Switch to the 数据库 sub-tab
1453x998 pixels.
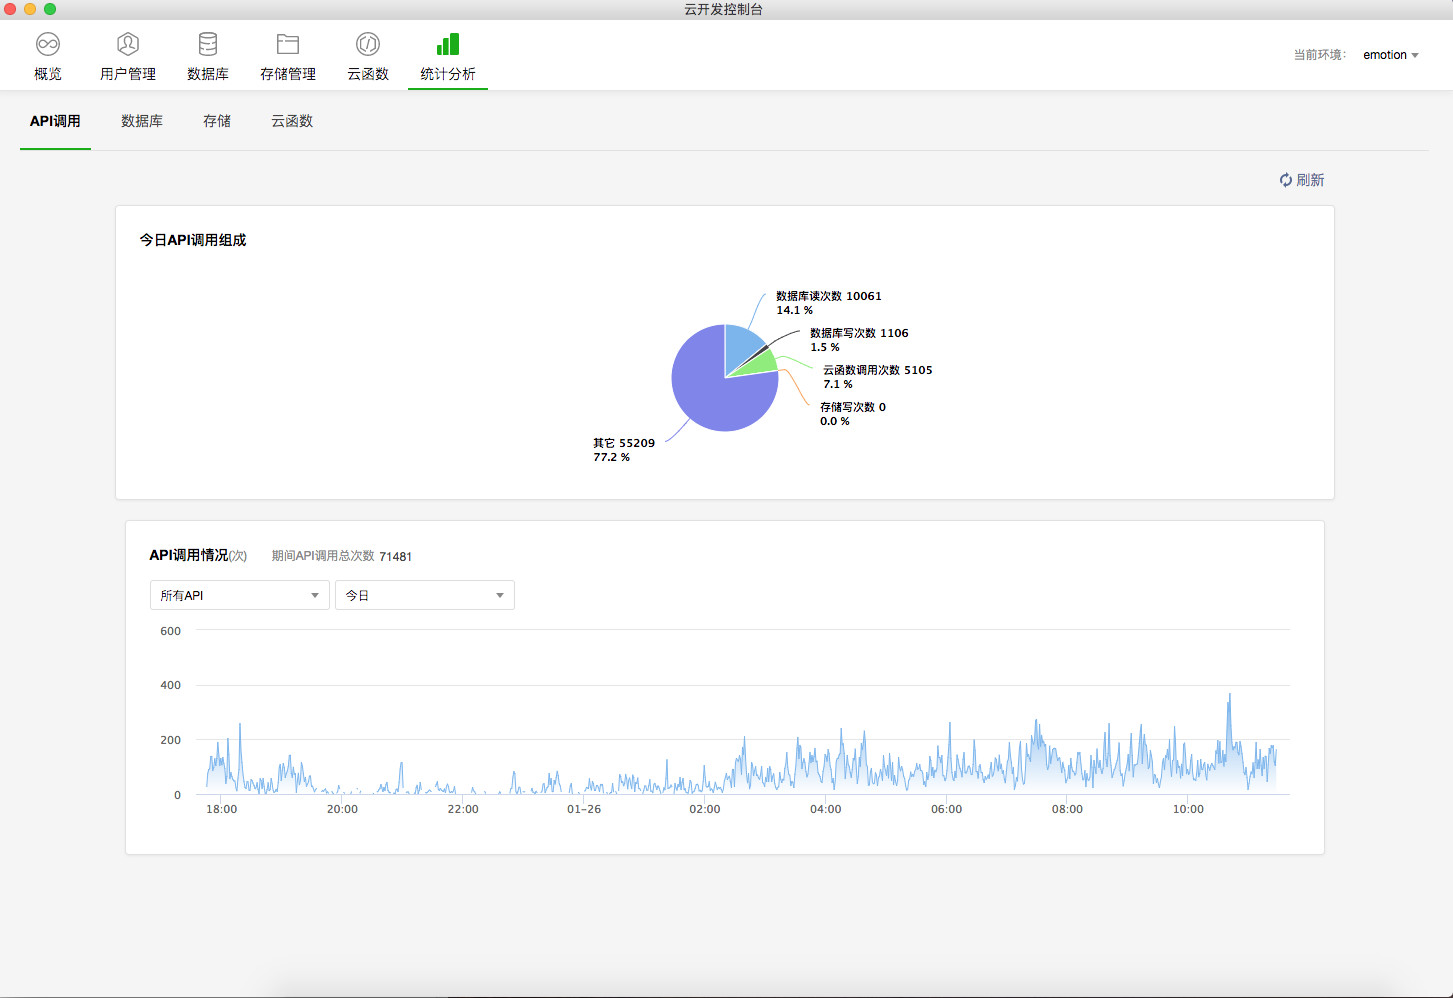[x=142, y=121]
